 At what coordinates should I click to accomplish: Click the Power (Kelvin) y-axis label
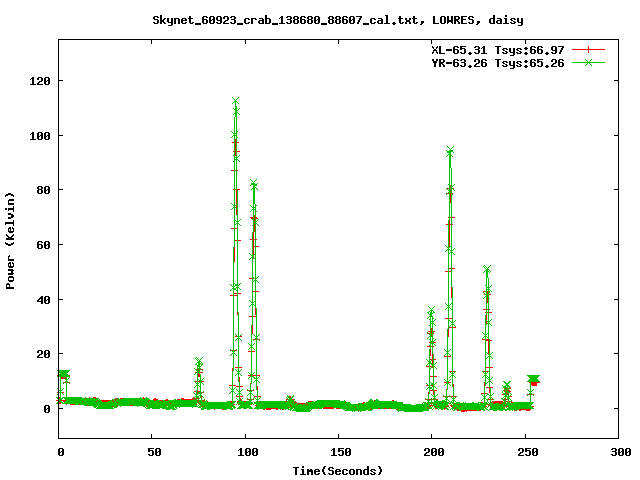(x=10, y=241)
